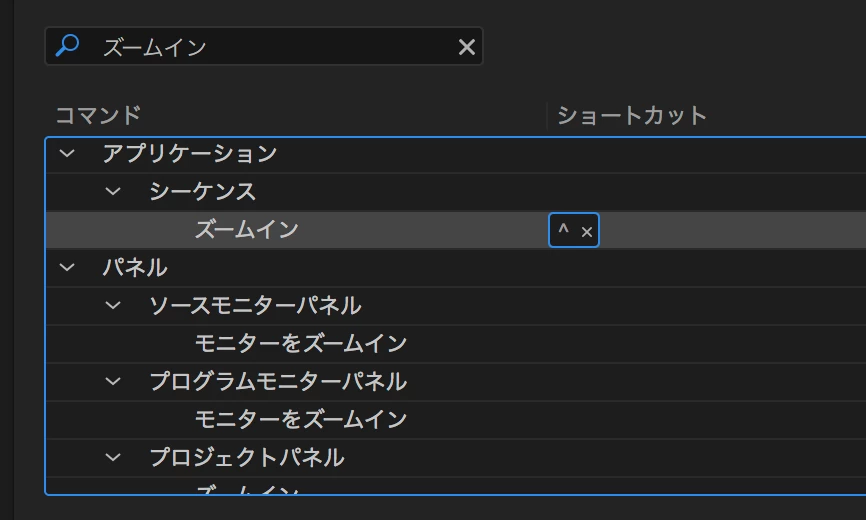866x520 pixels.
Task: Click the コマンド column header
Action: (98, 115)
